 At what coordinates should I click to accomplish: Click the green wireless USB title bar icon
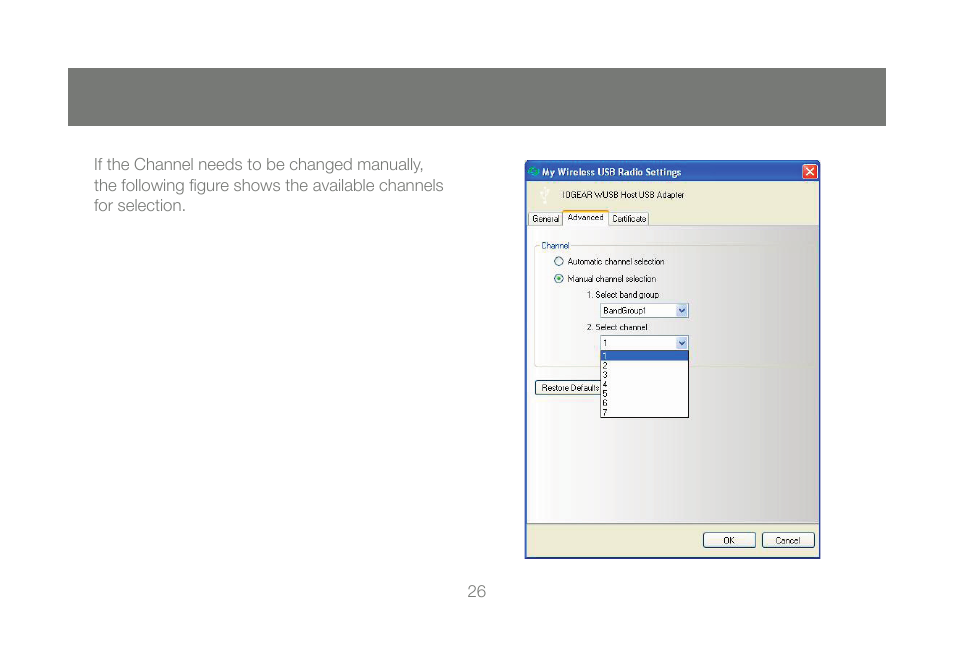(533, 172)
